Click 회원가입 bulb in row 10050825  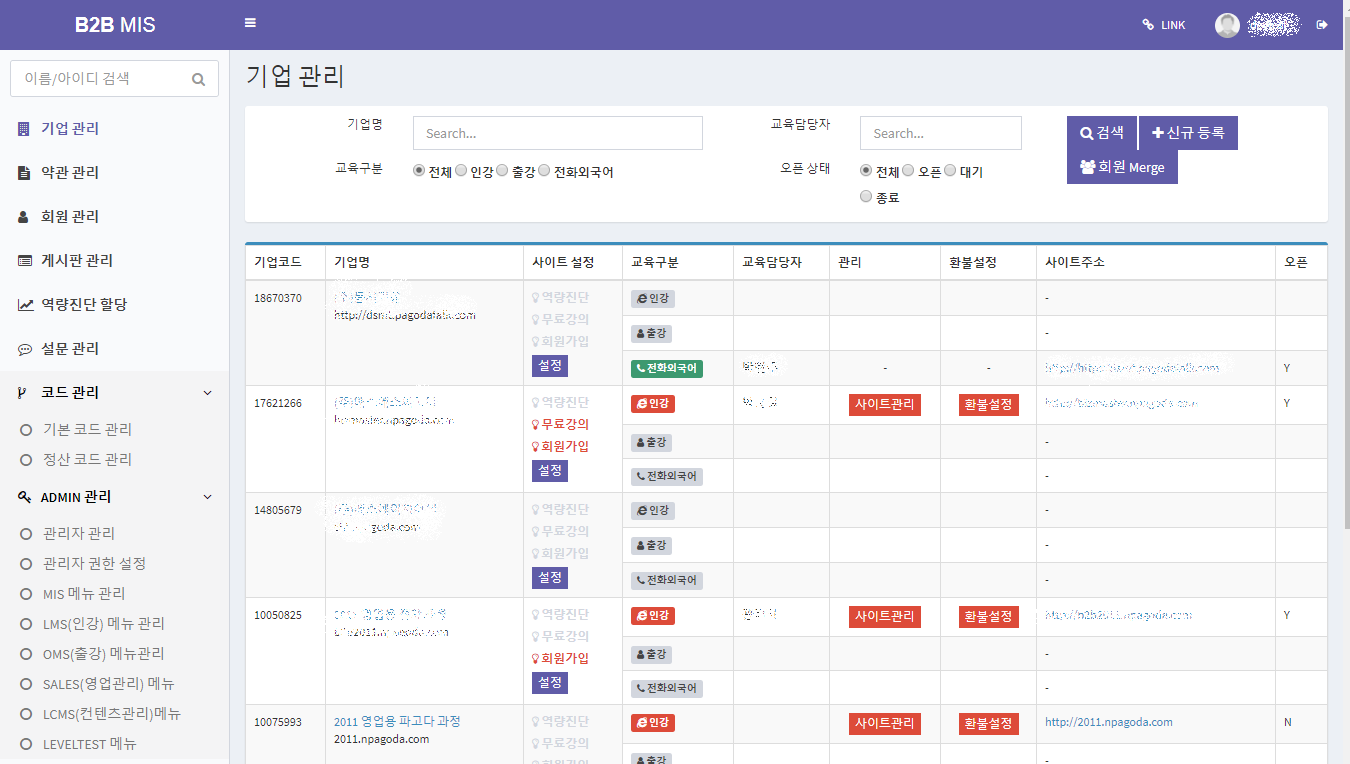pos(559,658)
